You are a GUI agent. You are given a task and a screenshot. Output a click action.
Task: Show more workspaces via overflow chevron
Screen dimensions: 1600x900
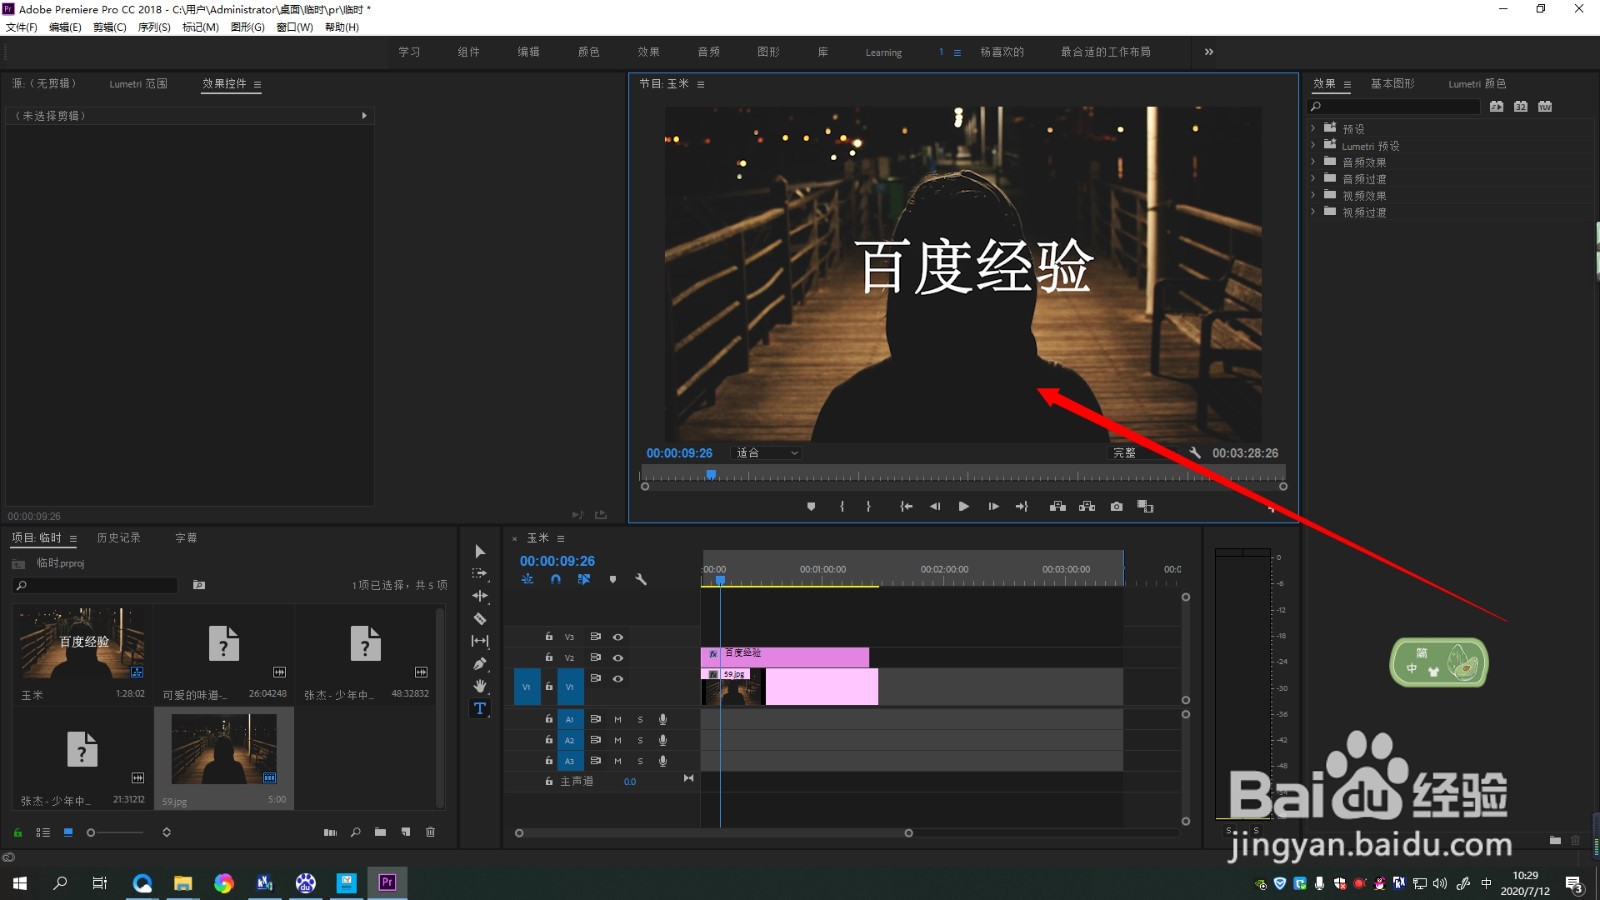click(x=1209, y=52)
